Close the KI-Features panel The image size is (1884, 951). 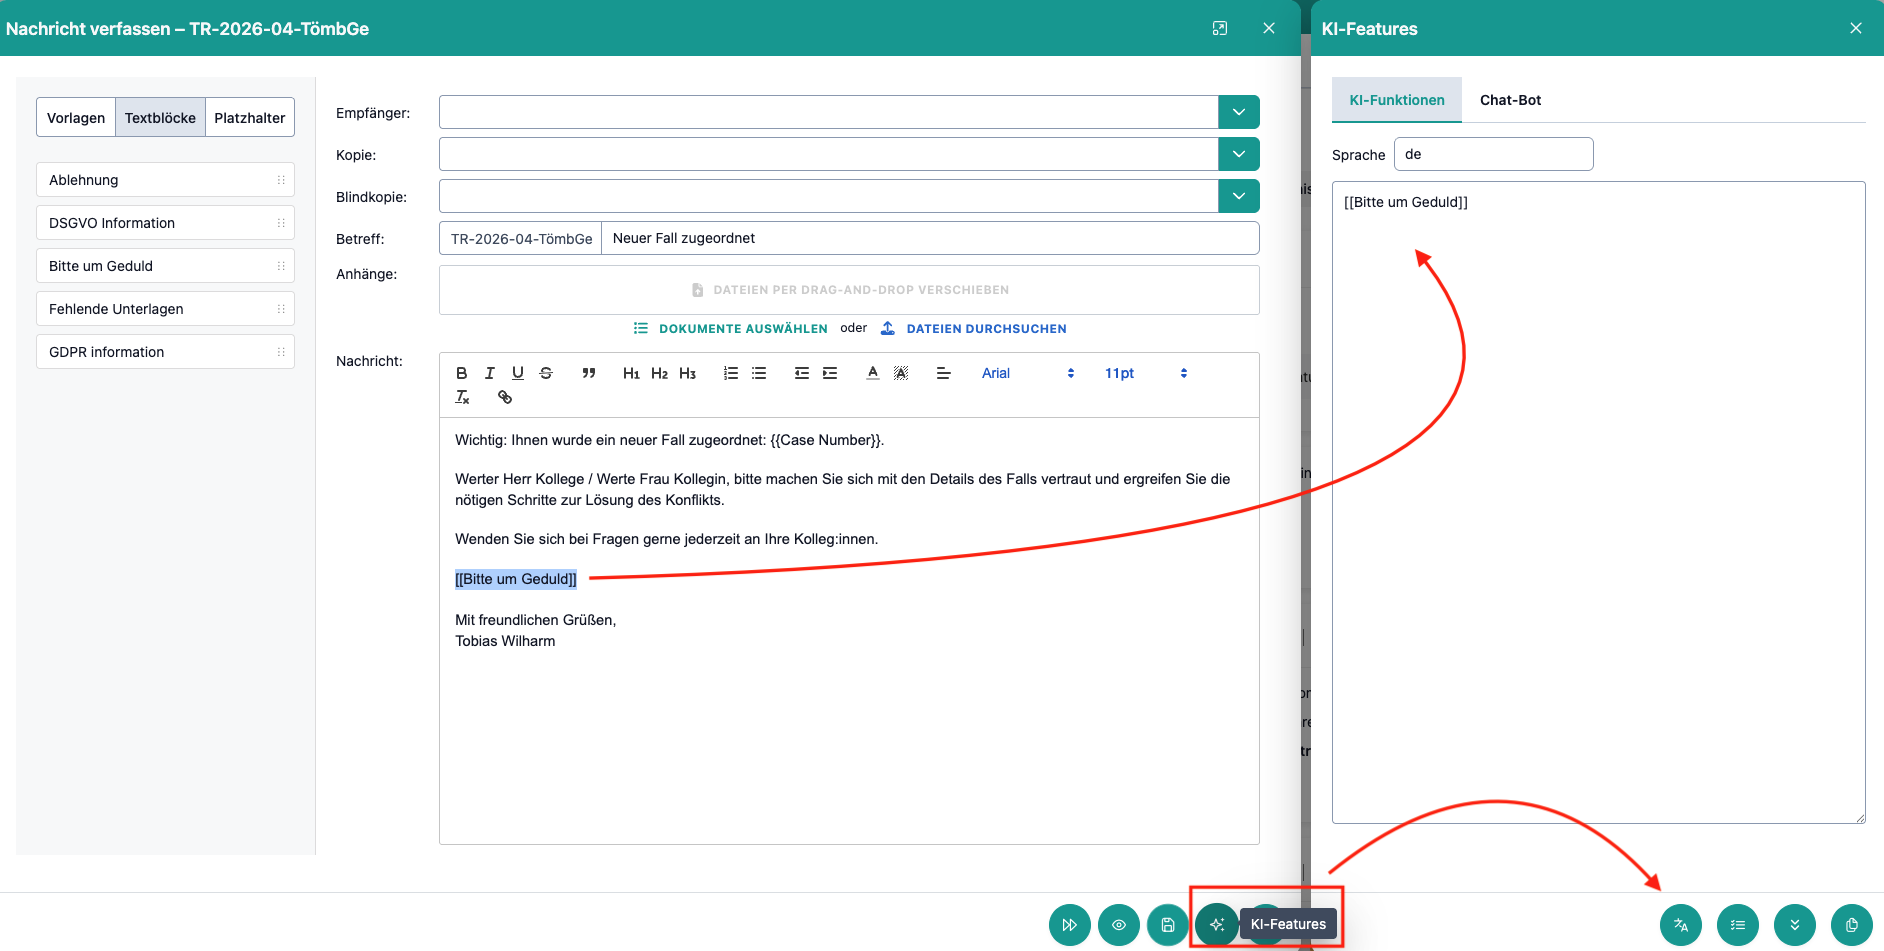pos(1856,28)
